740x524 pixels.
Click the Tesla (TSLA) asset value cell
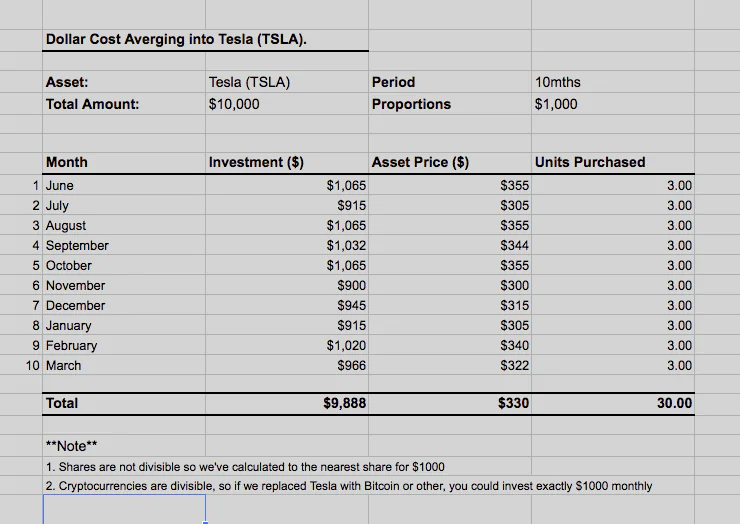pyautogui.click(x=287, y=82)
